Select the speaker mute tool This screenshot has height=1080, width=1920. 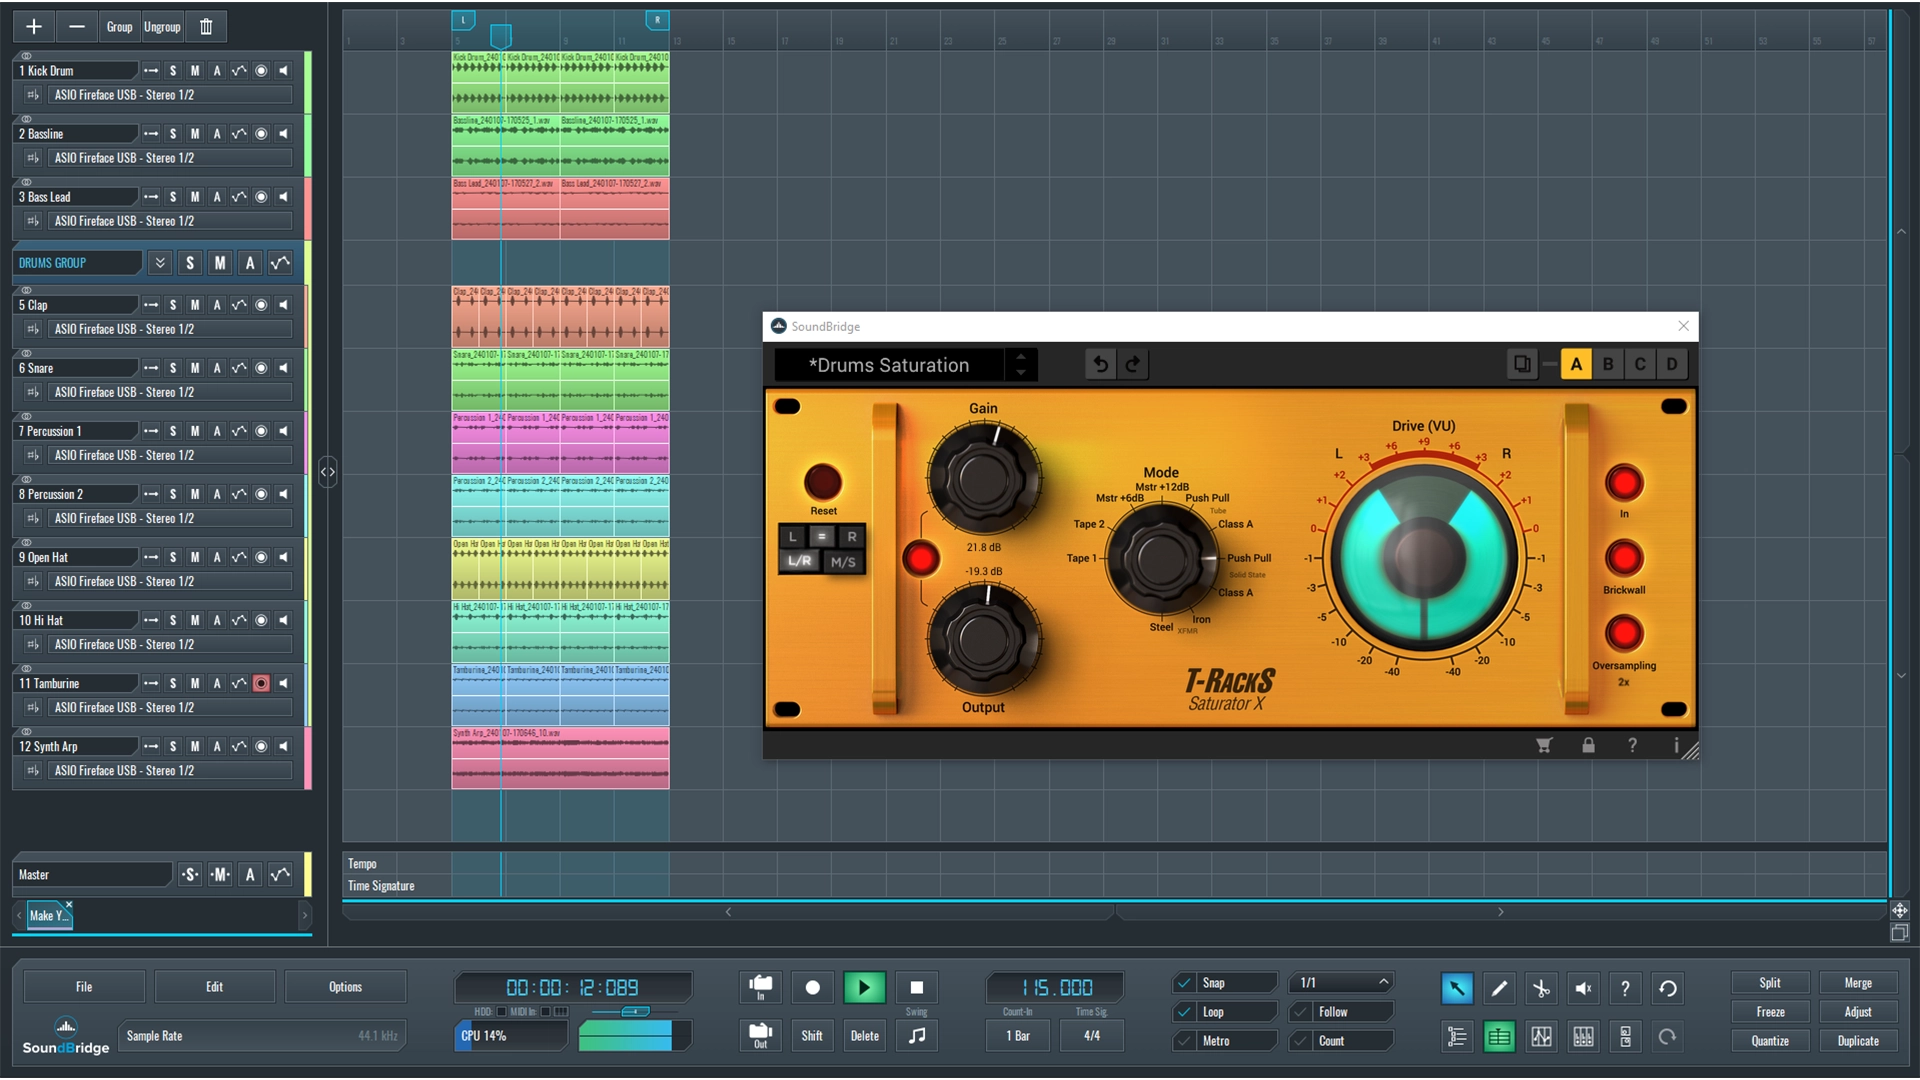point(1583,989)
